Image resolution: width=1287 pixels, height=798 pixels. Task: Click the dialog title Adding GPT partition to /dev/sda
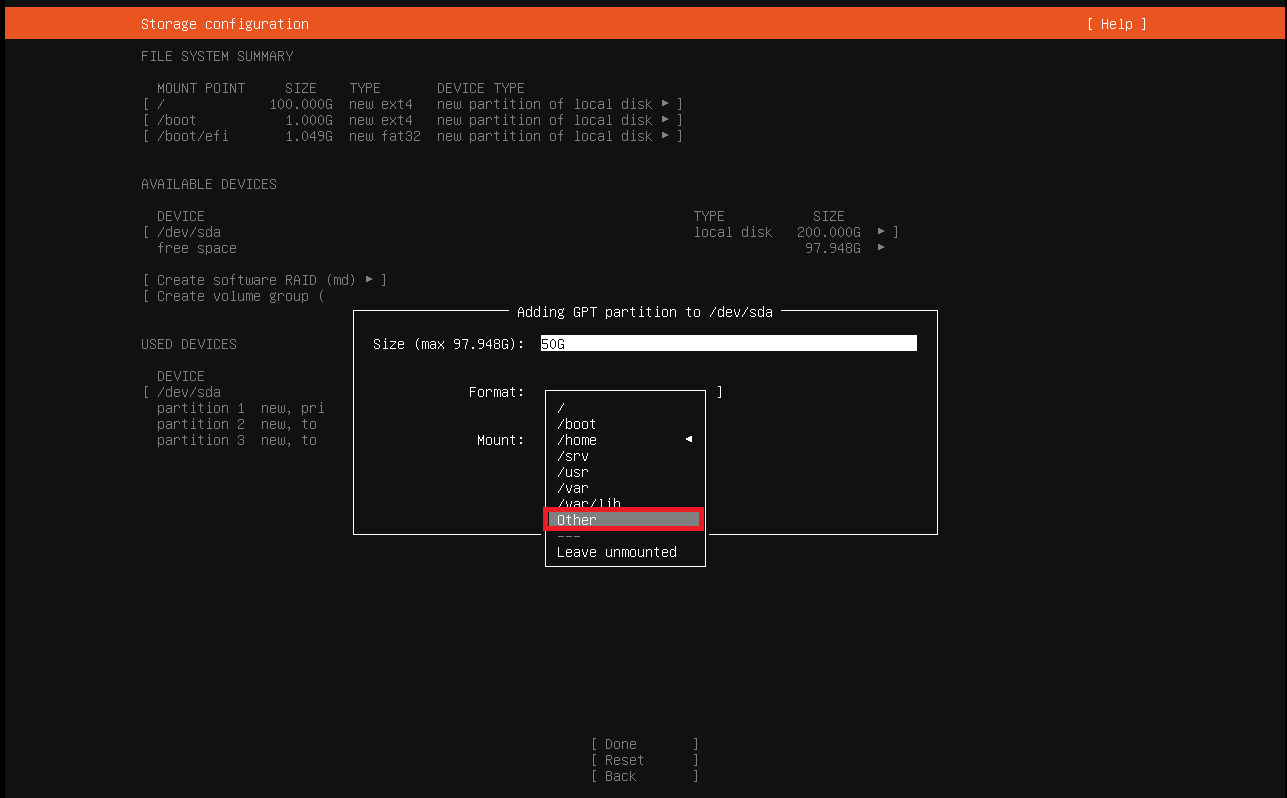tap(645, 312)
